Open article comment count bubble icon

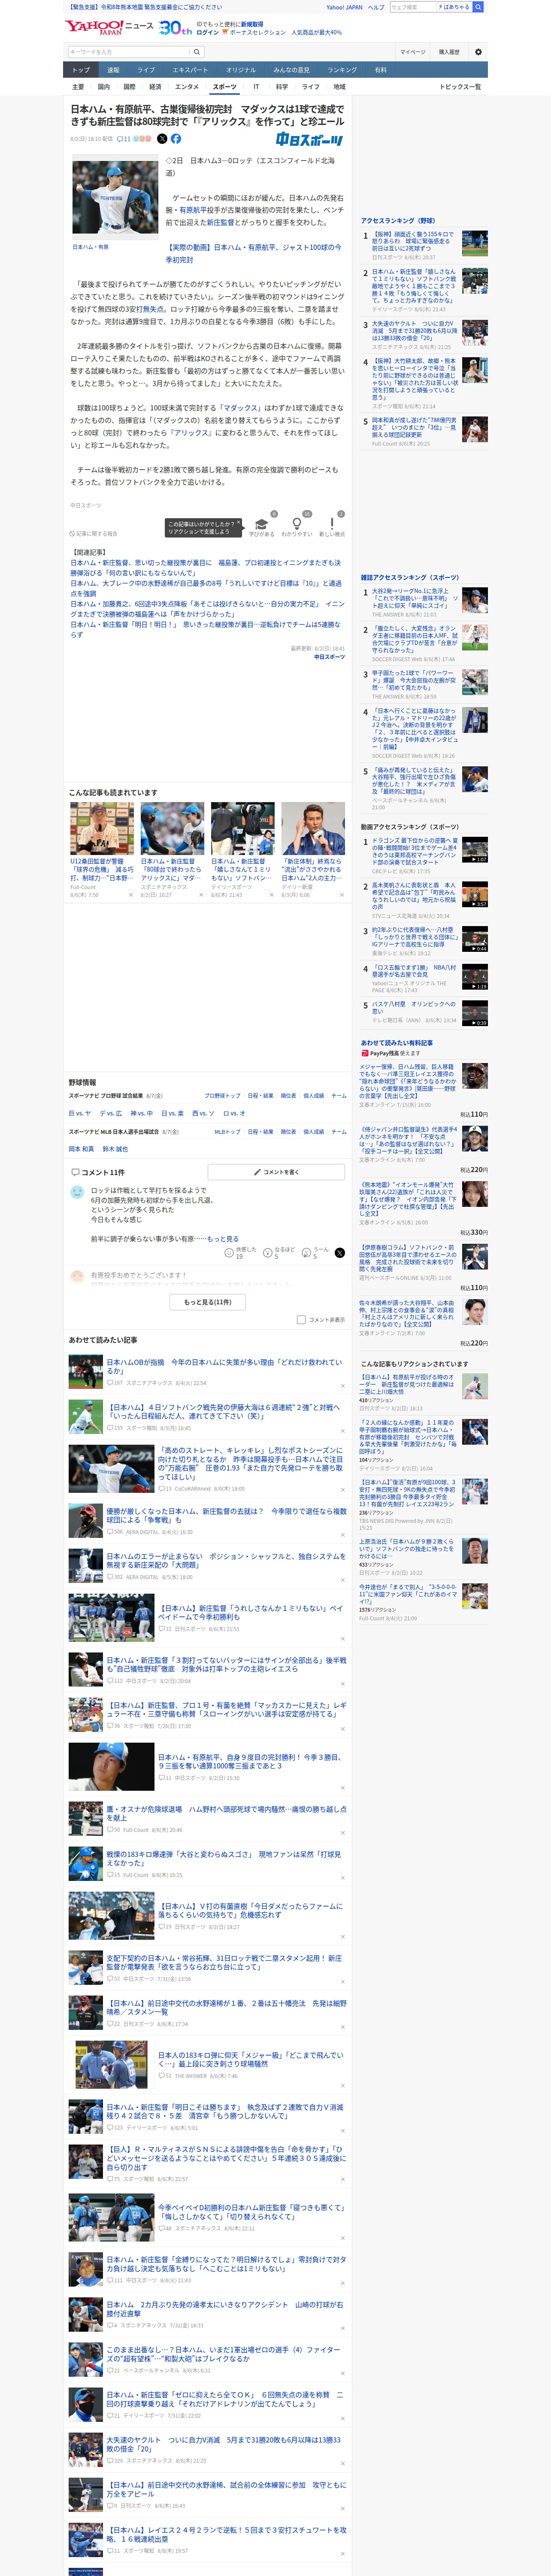tap(125, 139)
